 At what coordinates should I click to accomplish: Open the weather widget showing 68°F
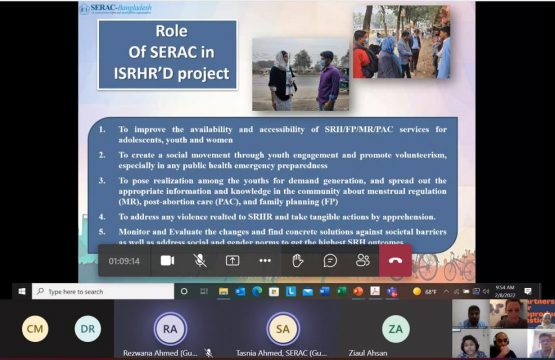425,292
